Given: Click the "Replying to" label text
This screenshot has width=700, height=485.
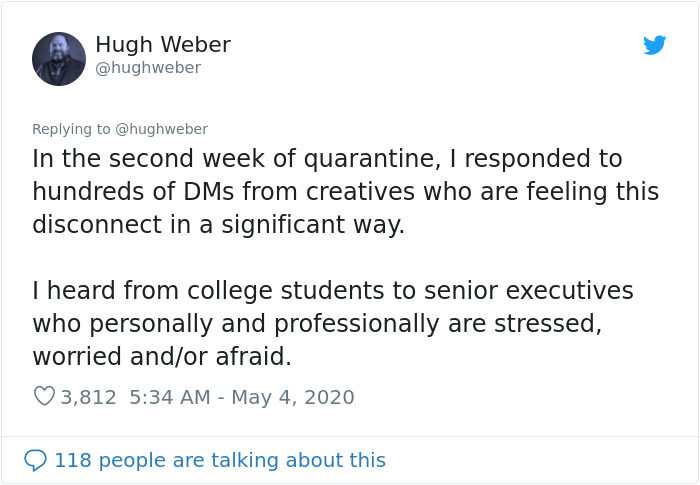Looking at the screenshot, I should tap(71, 129).
